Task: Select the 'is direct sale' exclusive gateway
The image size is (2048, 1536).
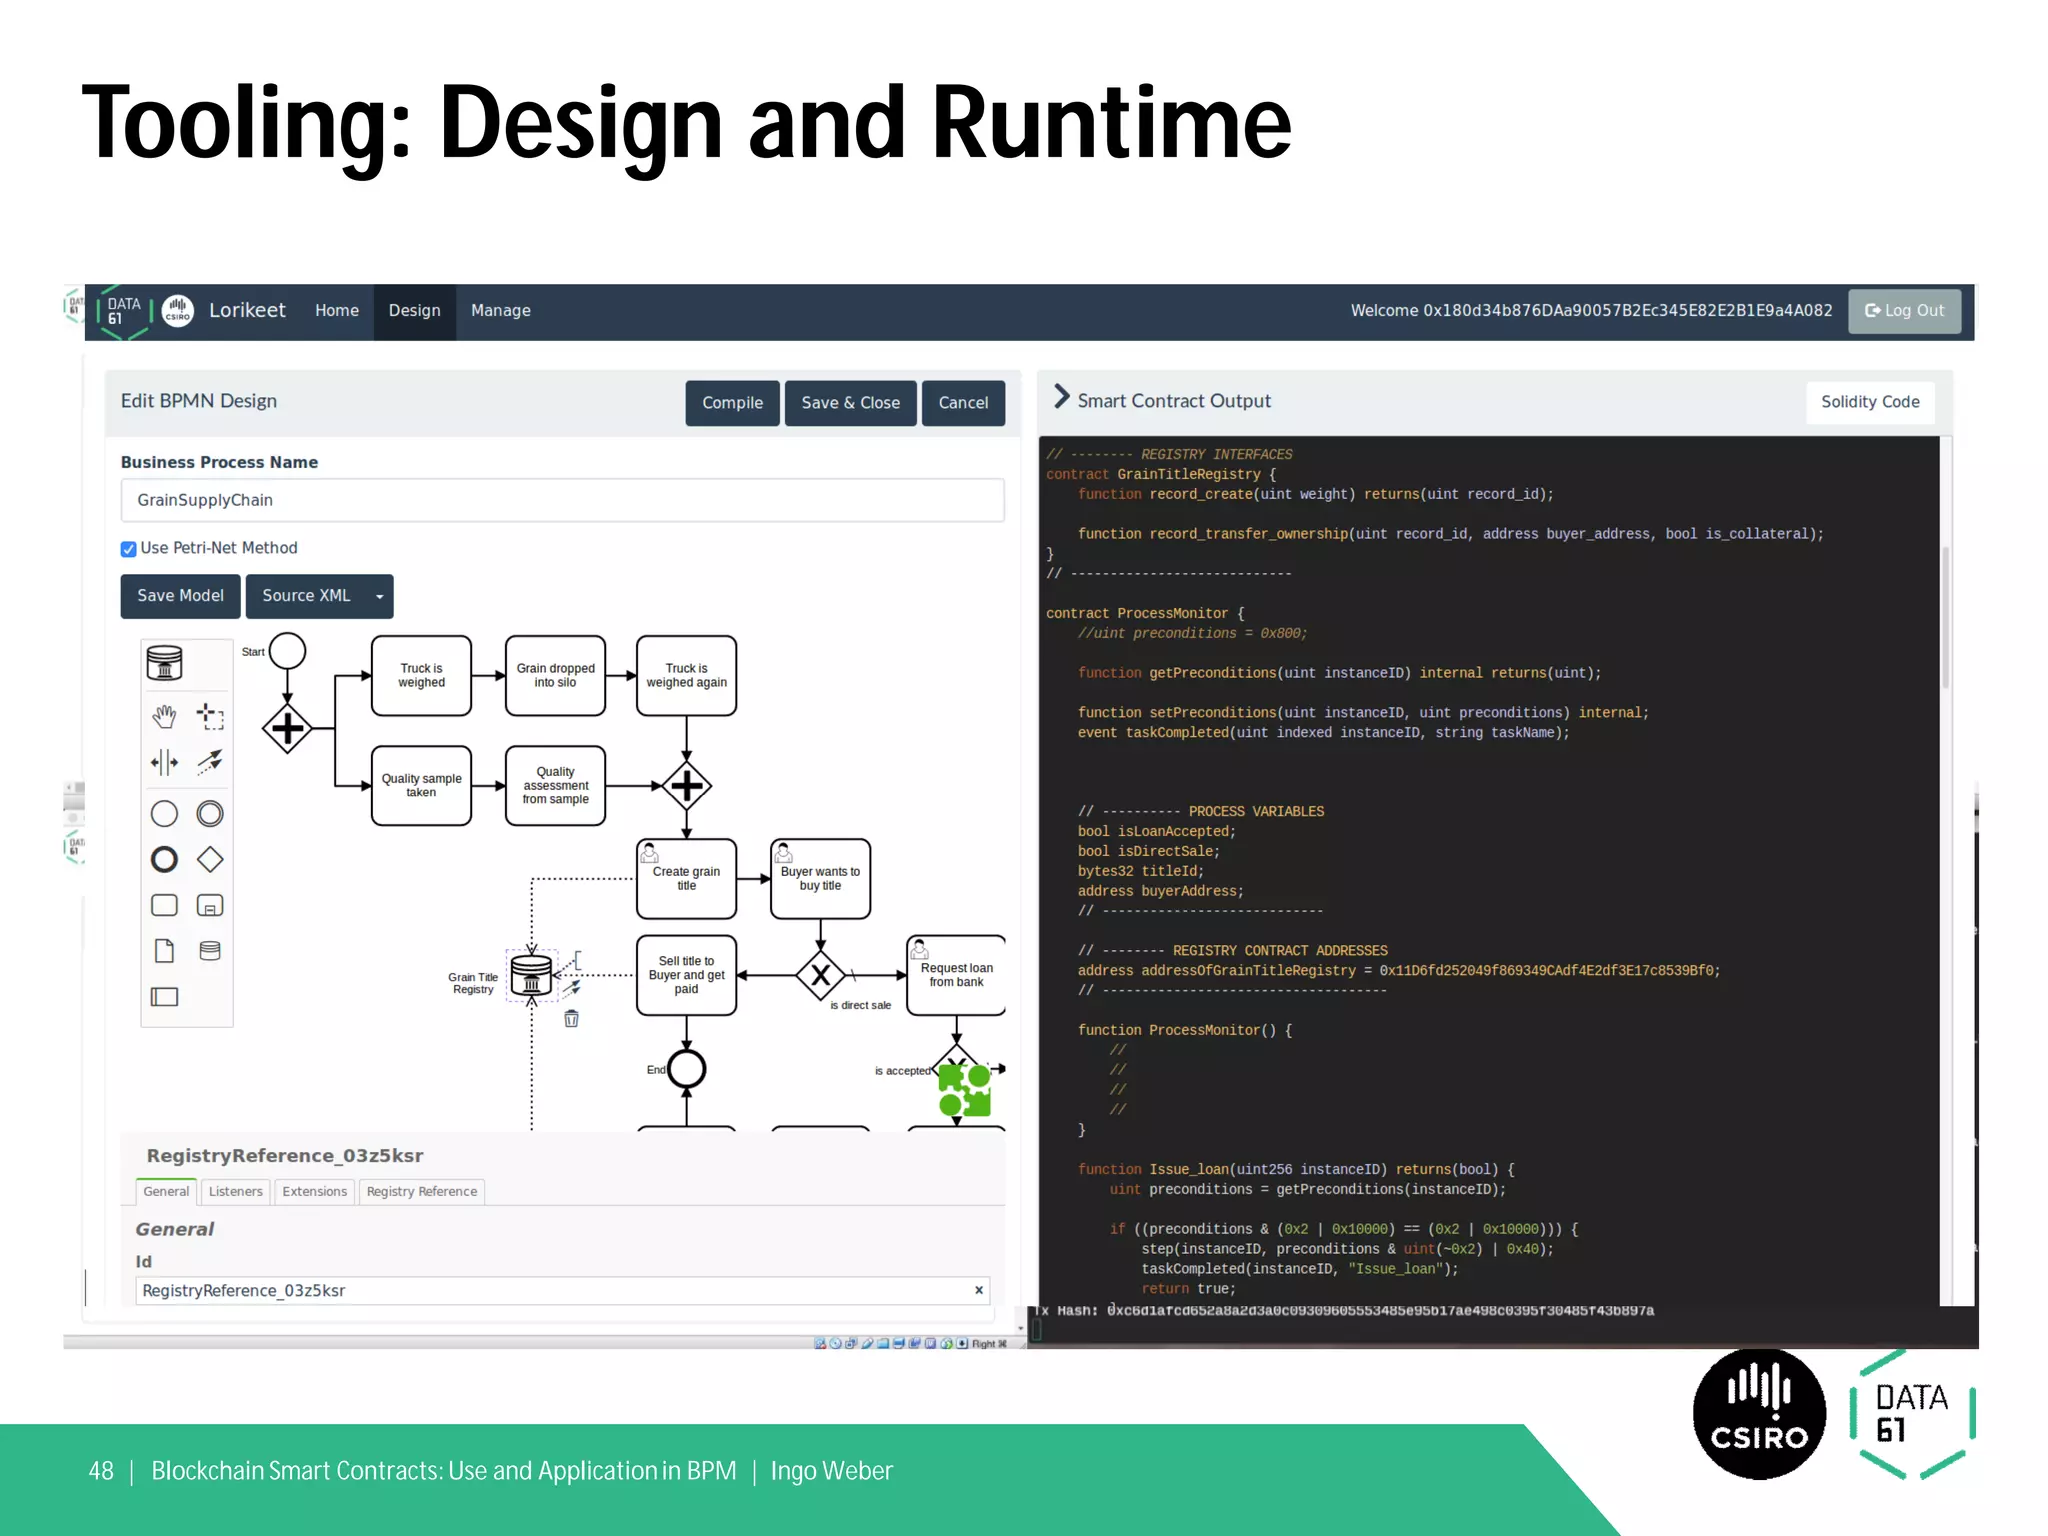Action: click(821, 975)
